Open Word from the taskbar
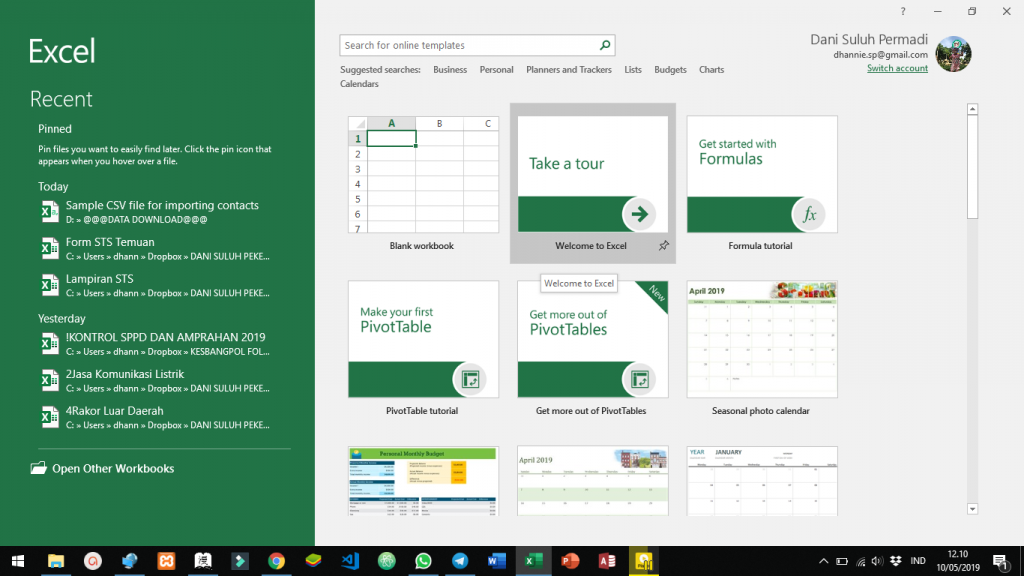The image size is (1024, 576). pos(497,561)
